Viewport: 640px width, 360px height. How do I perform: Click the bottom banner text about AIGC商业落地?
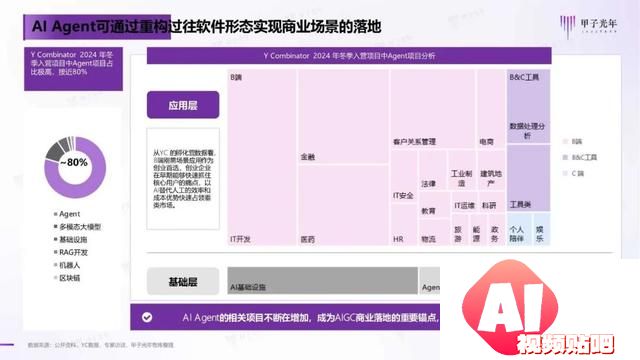[x=310, y=317]
